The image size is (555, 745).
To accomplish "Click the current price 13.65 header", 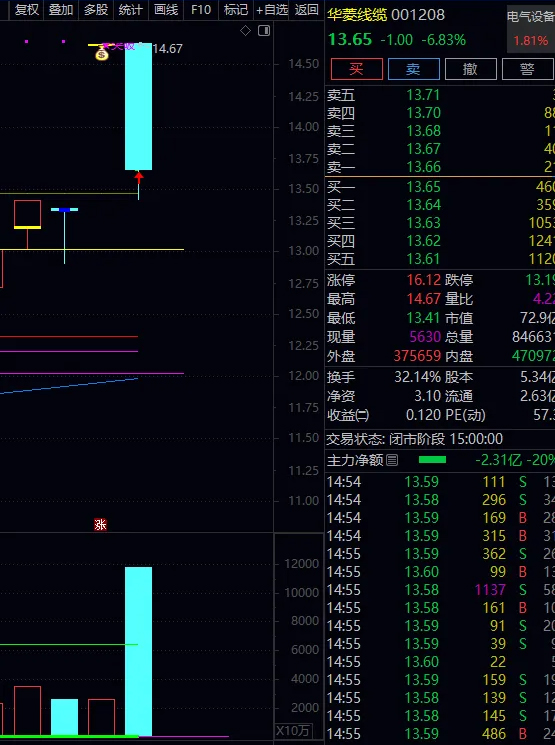I will click(x=350, y=40).
